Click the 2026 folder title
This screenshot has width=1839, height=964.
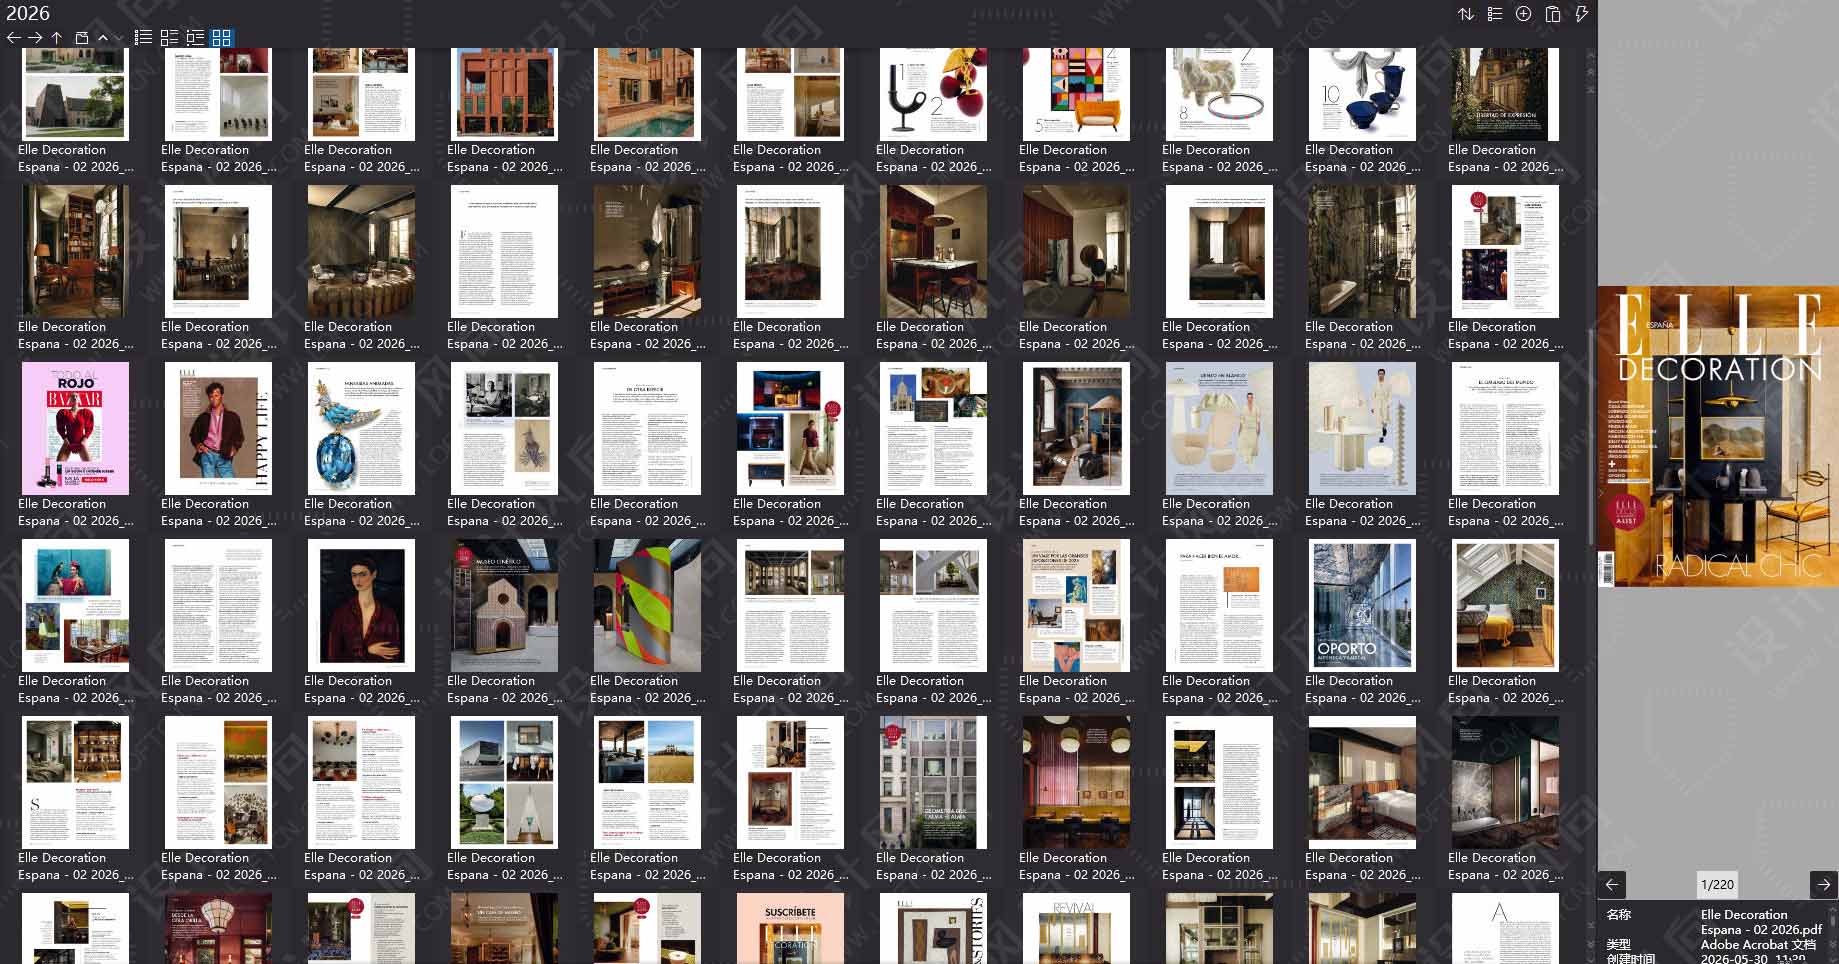pos(28,13)
